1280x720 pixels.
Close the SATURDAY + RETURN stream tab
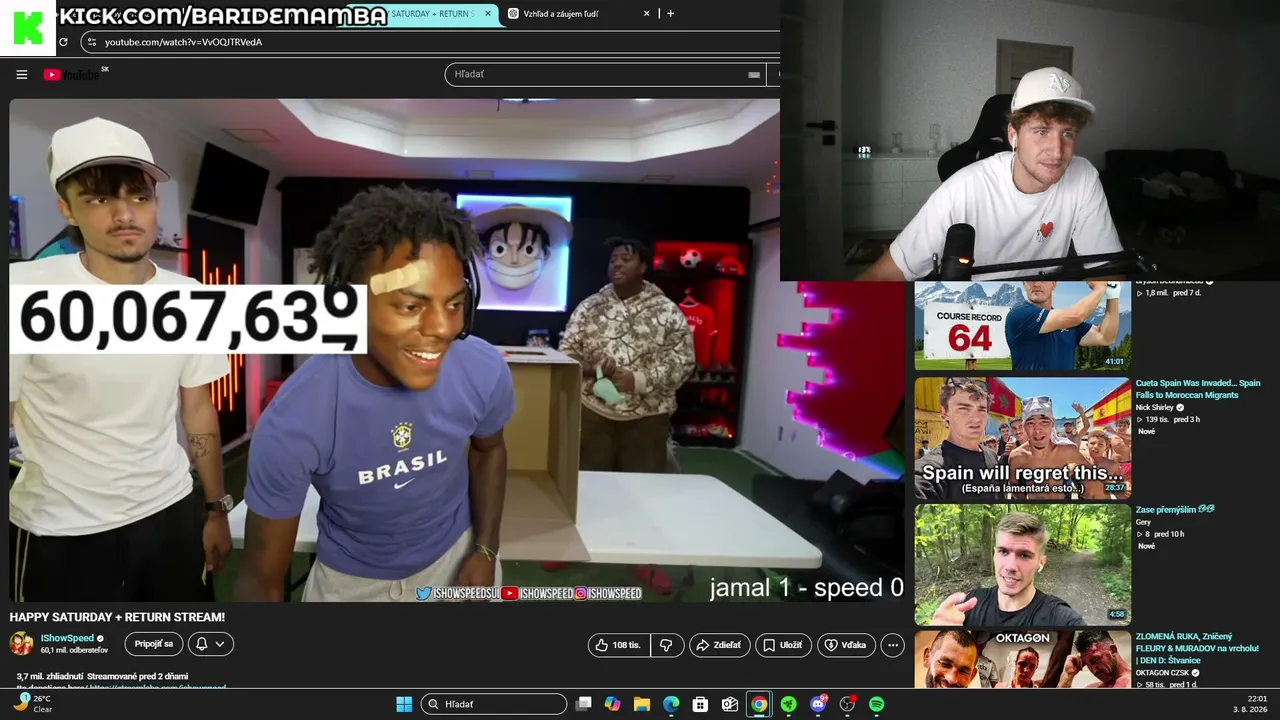click(x=488, y=14)
